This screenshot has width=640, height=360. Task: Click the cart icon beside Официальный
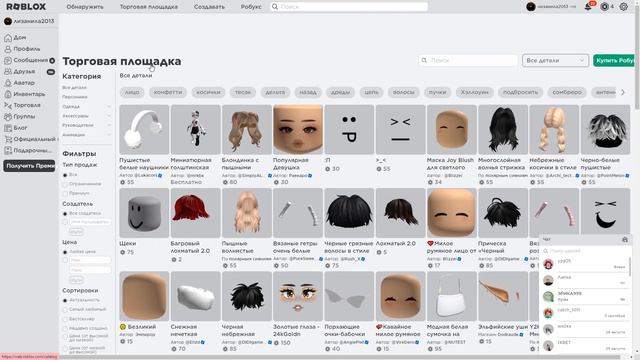tap(8, 139)
